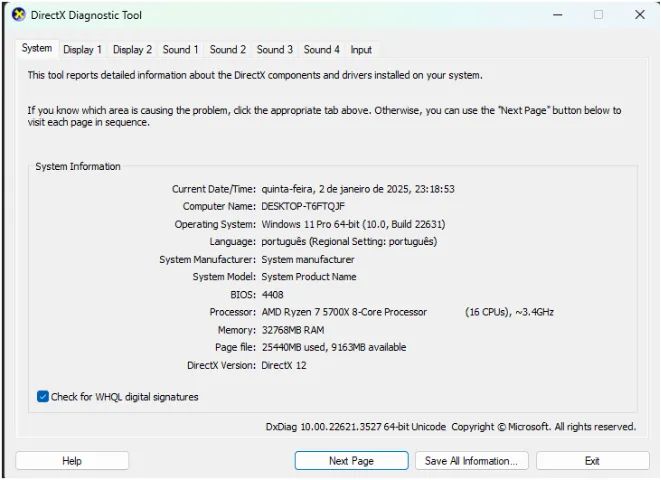The image size is (661, 480).
Task: View the Sound 4 tab
Action: coord(321,49)
